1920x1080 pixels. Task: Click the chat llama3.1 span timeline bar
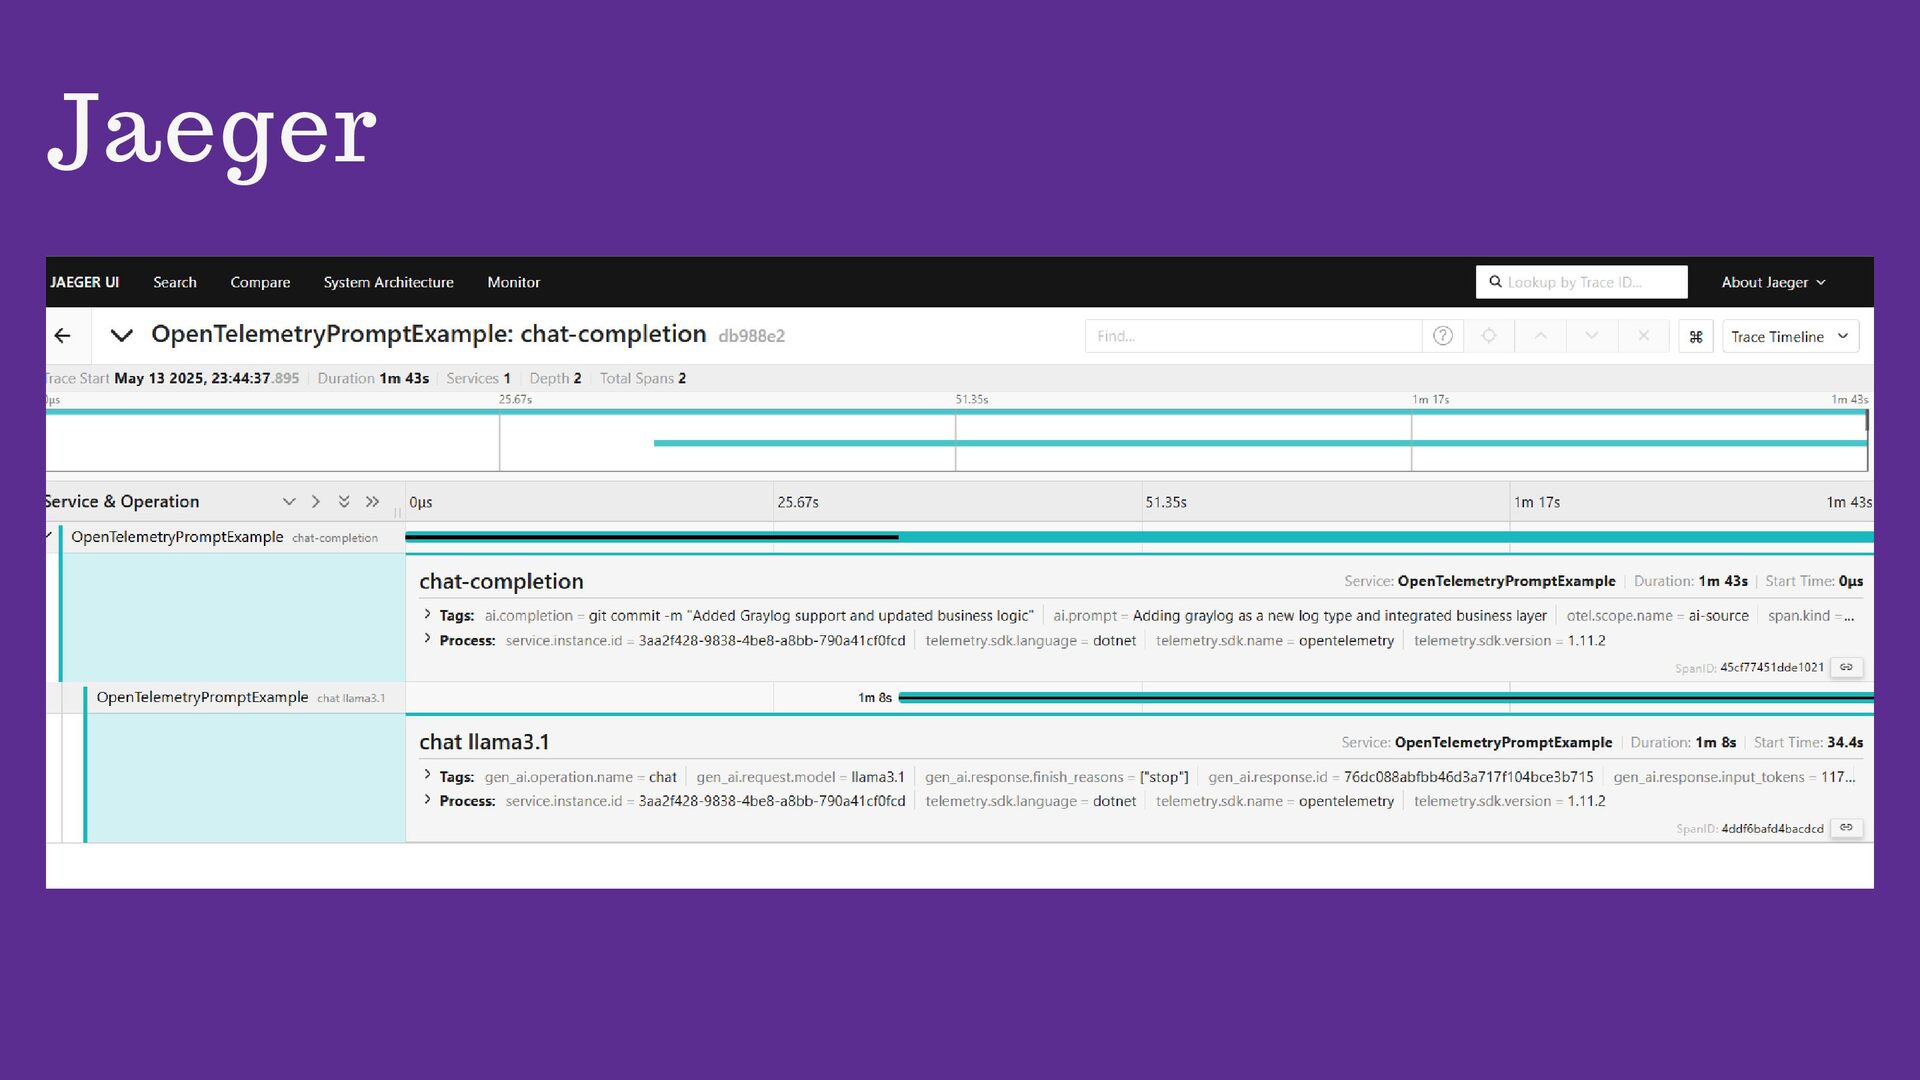coord(1384,698)
